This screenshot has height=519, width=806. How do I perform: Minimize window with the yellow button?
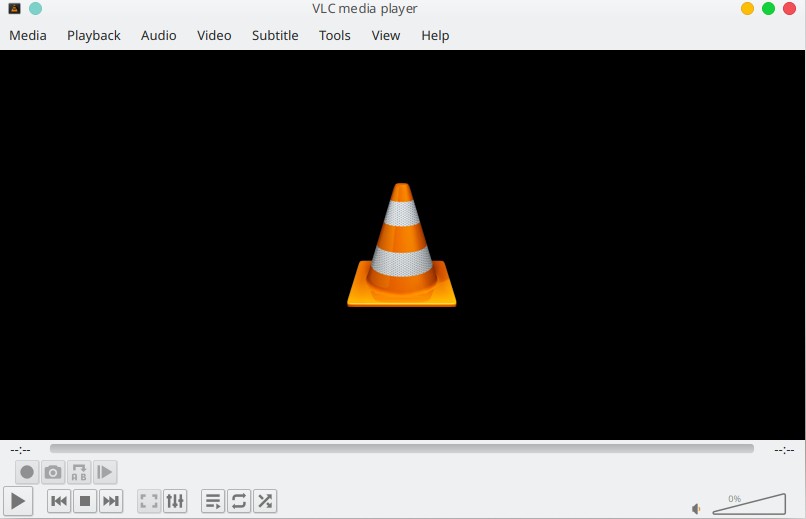tap(747, 9)
